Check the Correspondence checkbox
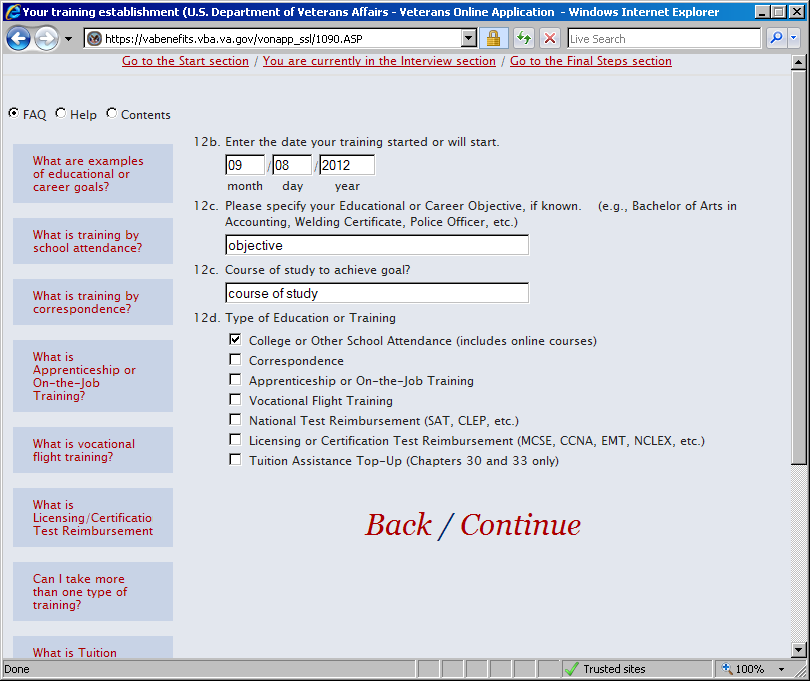 (x=235, y=359)
